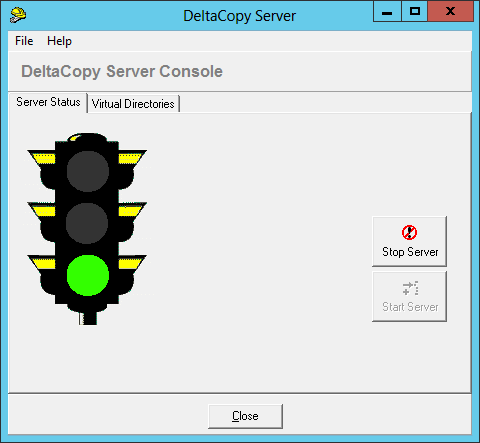Screen dimensions: 480x443
Task: Click the yellow top-left visor of the traffic light
Action: click(43, 158)
